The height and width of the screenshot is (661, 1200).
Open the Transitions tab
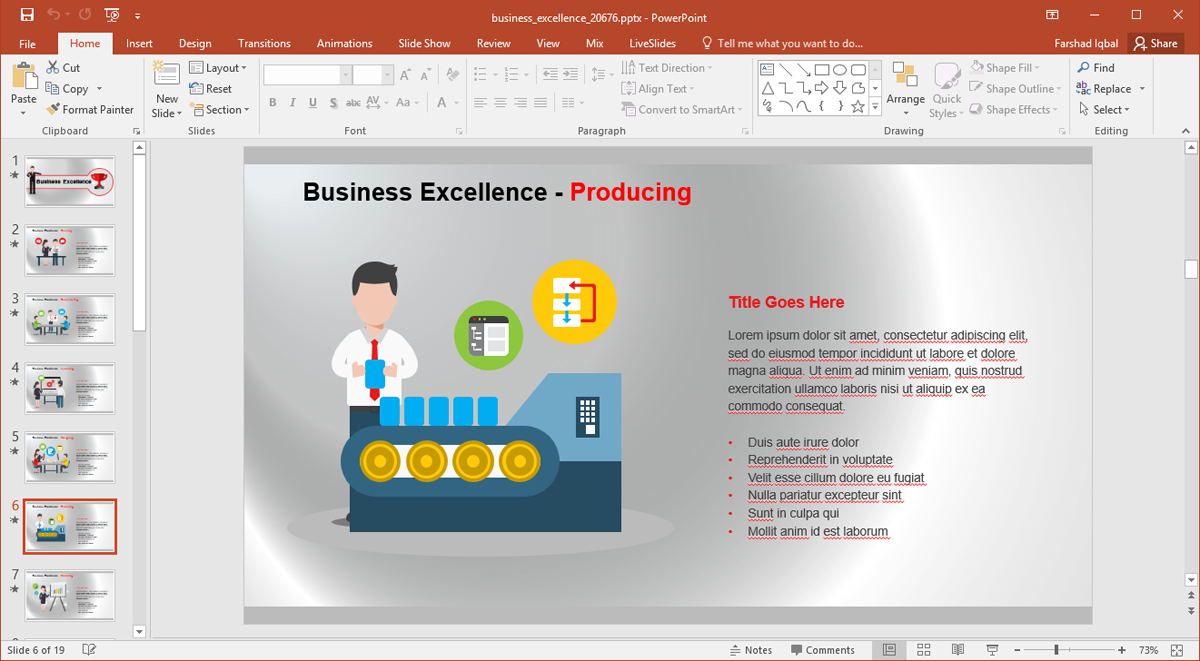pyautogui.click(x=264, y=44)
